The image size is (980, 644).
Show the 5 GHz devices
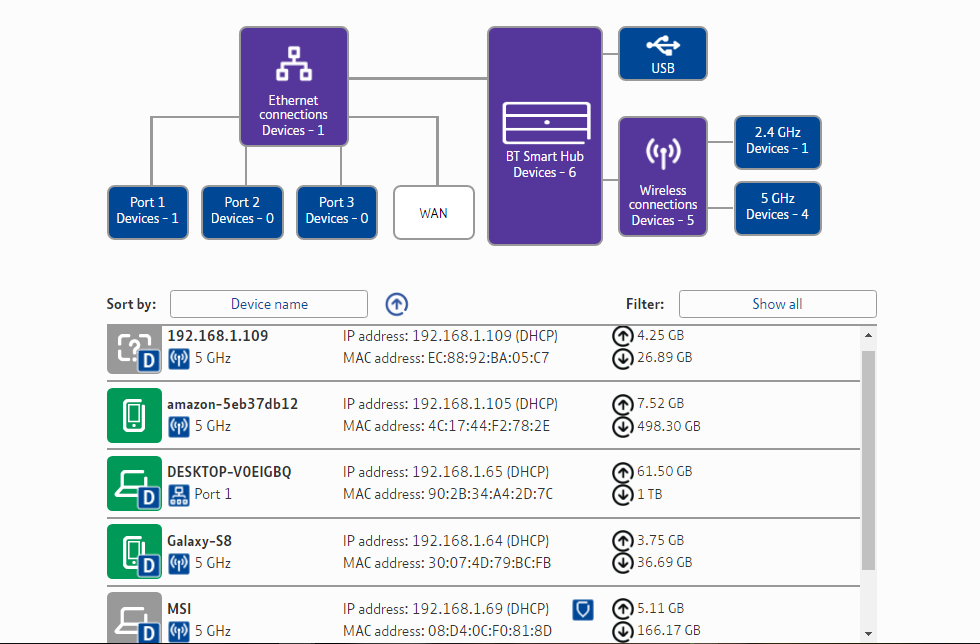[x=777, y=207]
